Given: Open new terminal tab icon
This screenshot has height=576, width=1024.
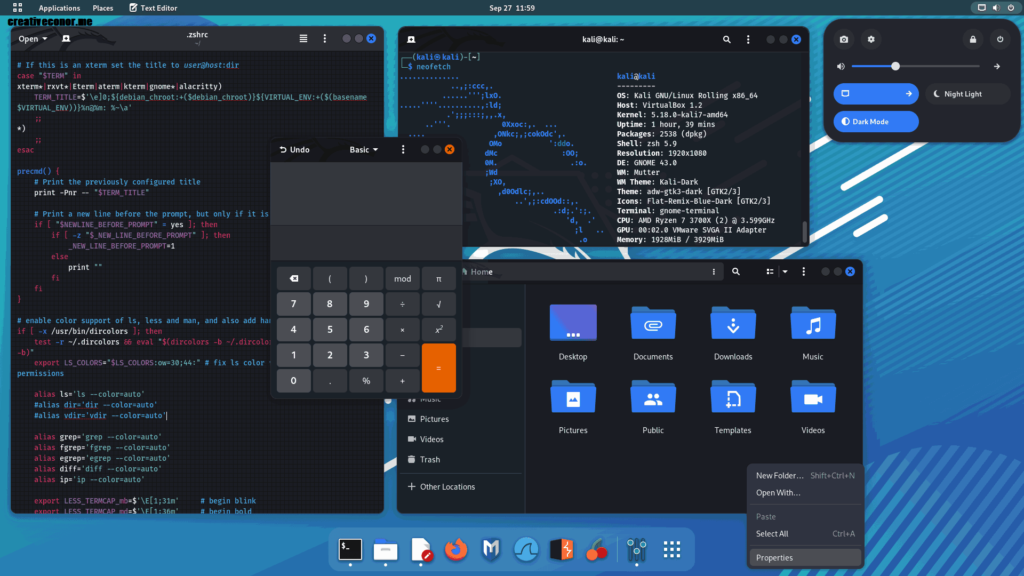Looking at the screenshot, I should click(411, 39).
